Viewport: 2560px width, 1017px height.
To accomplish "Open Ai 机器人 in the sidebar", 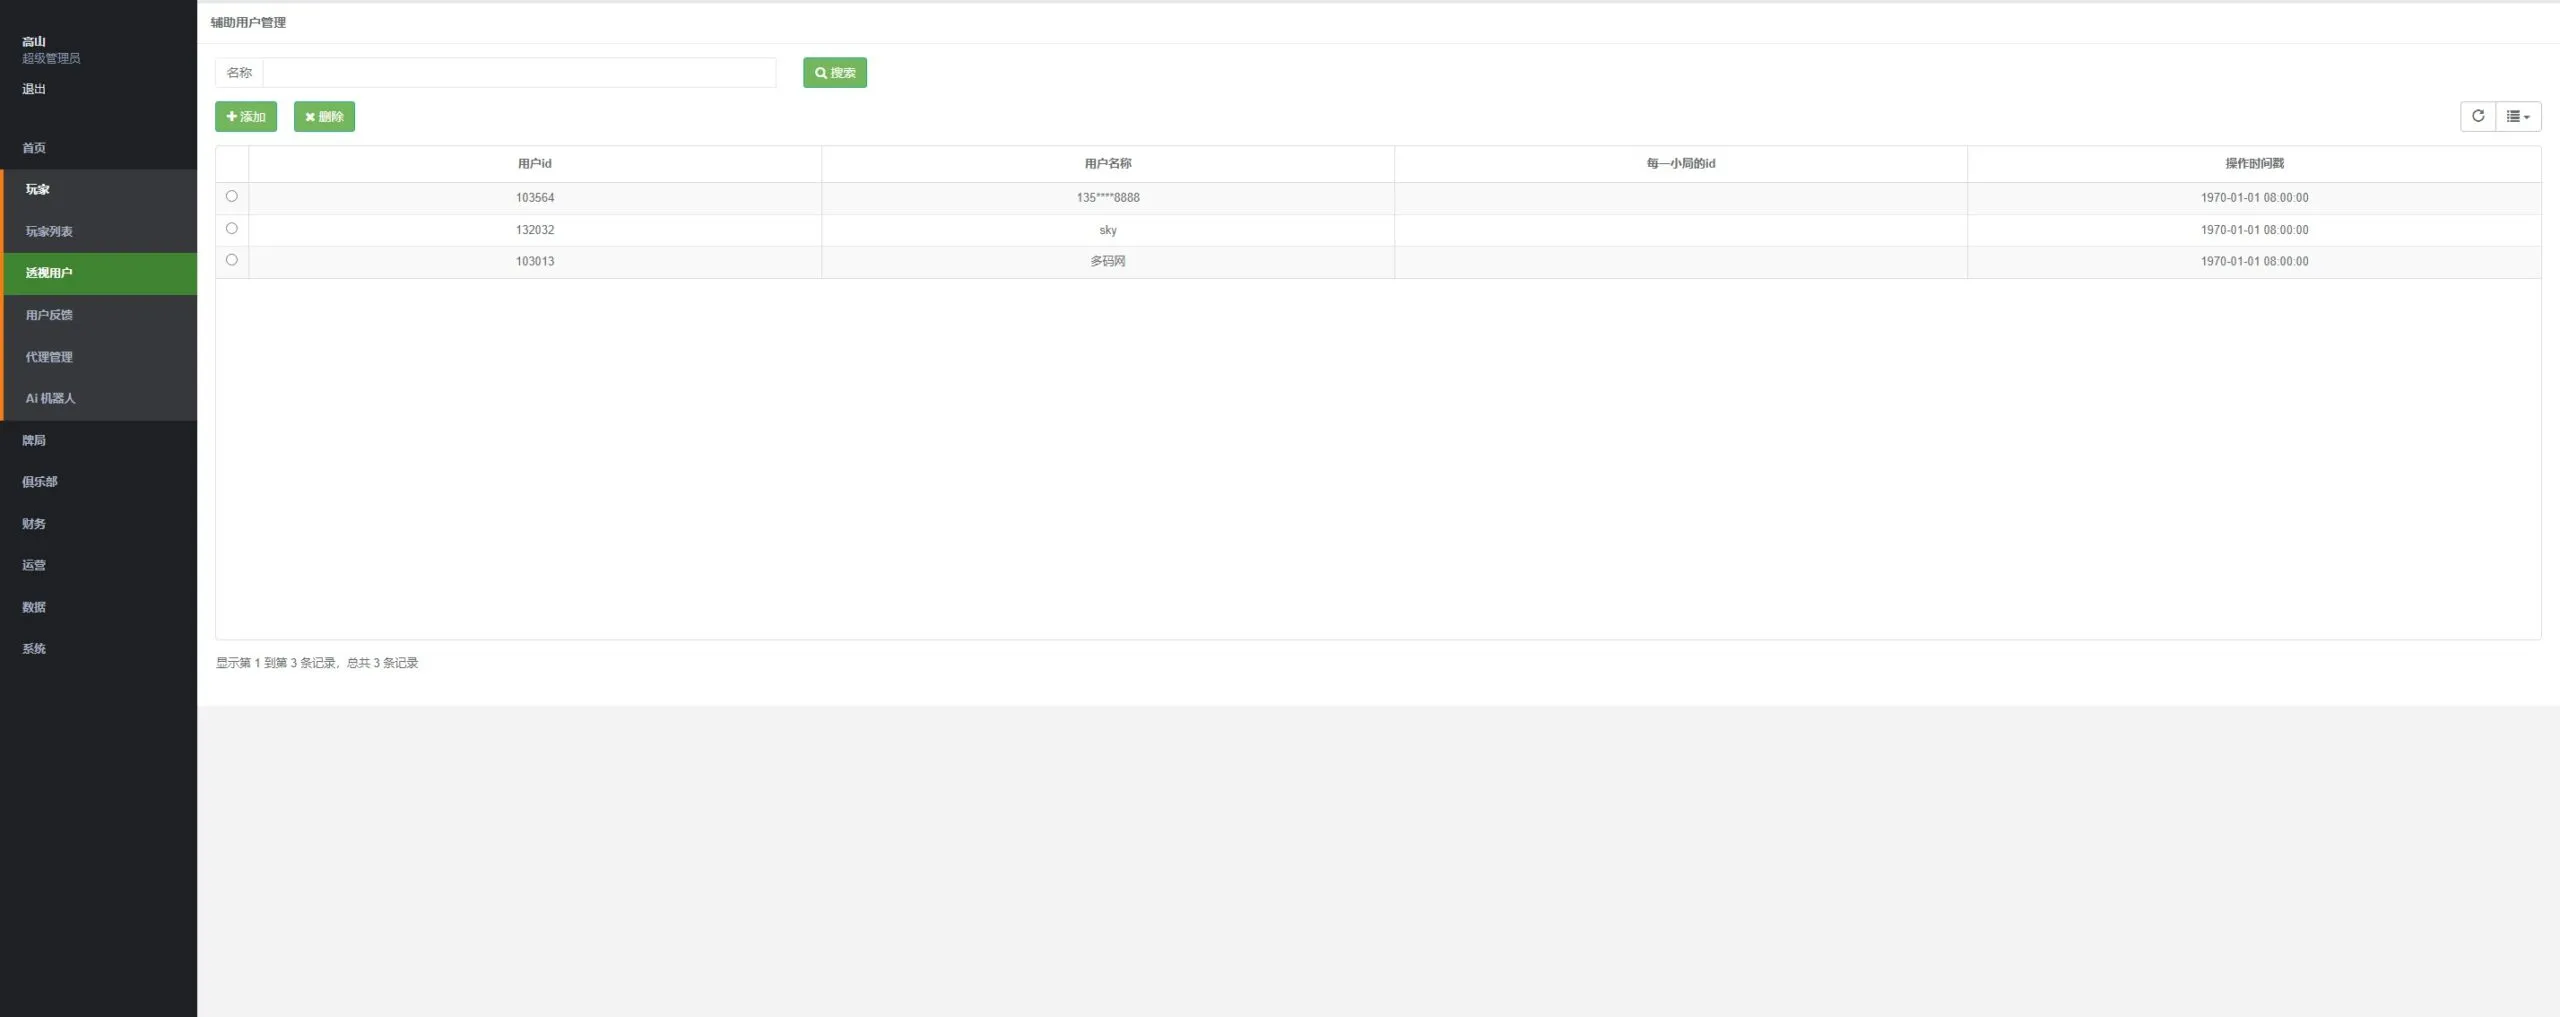I will 99,398.
